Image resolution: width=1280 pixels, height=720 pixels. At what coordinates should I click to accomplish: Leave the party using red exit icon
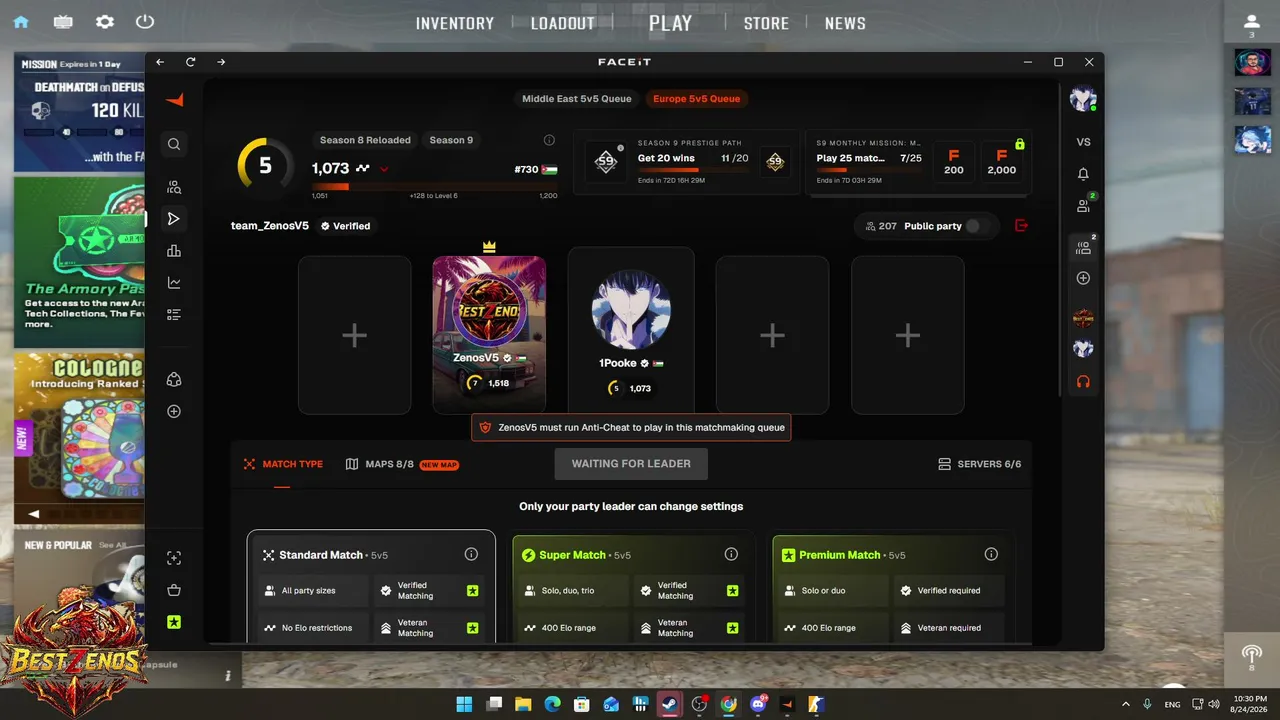coord(1021,226)
